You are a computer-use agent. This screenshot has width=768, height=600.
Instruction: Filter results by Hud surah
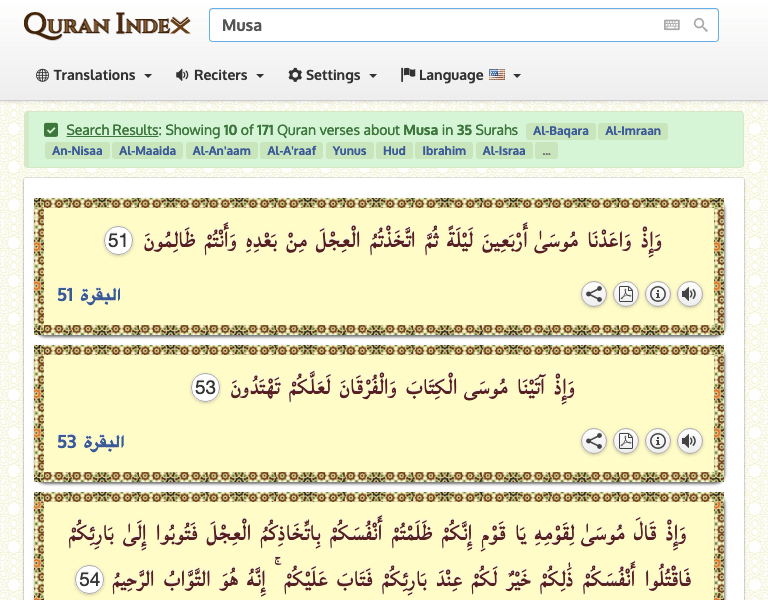[394, 151]
